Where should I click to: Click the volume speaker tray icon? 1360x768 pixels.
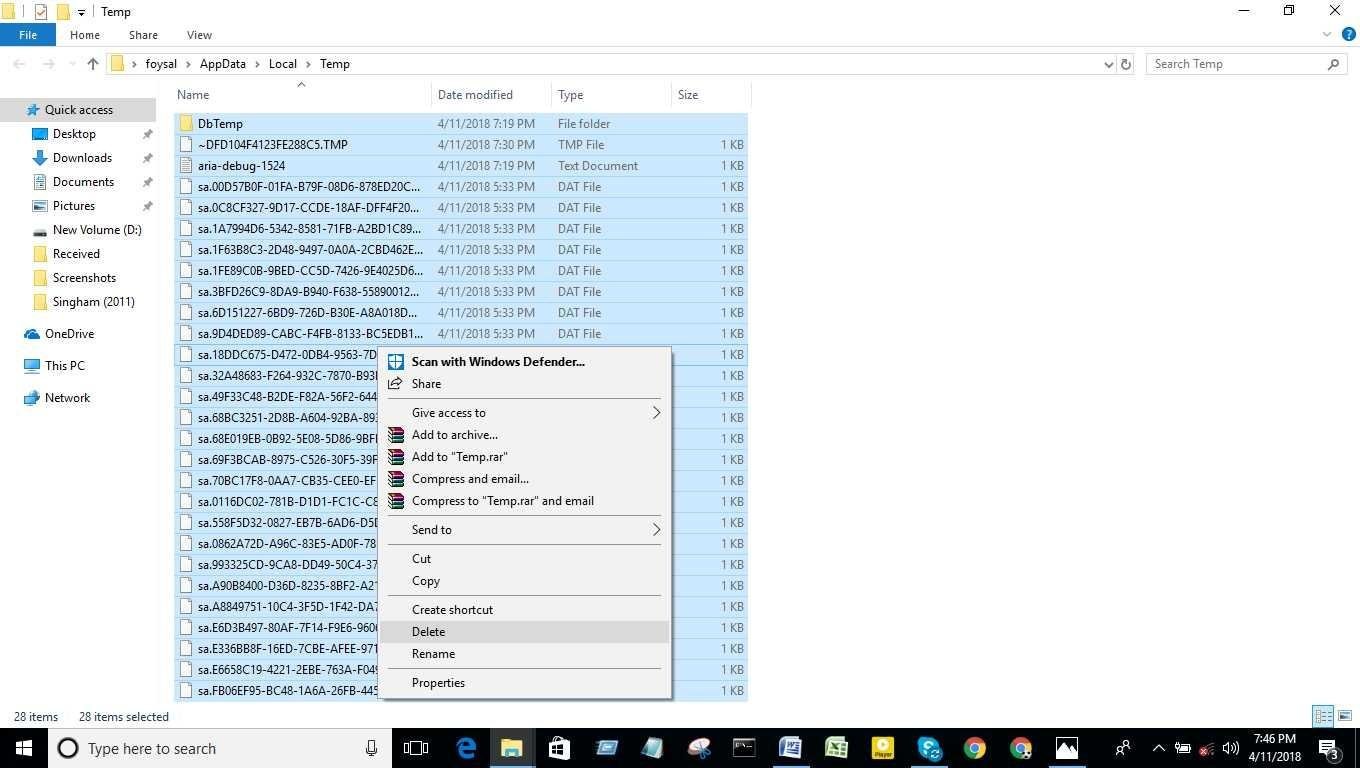[x=1231, y=748]
